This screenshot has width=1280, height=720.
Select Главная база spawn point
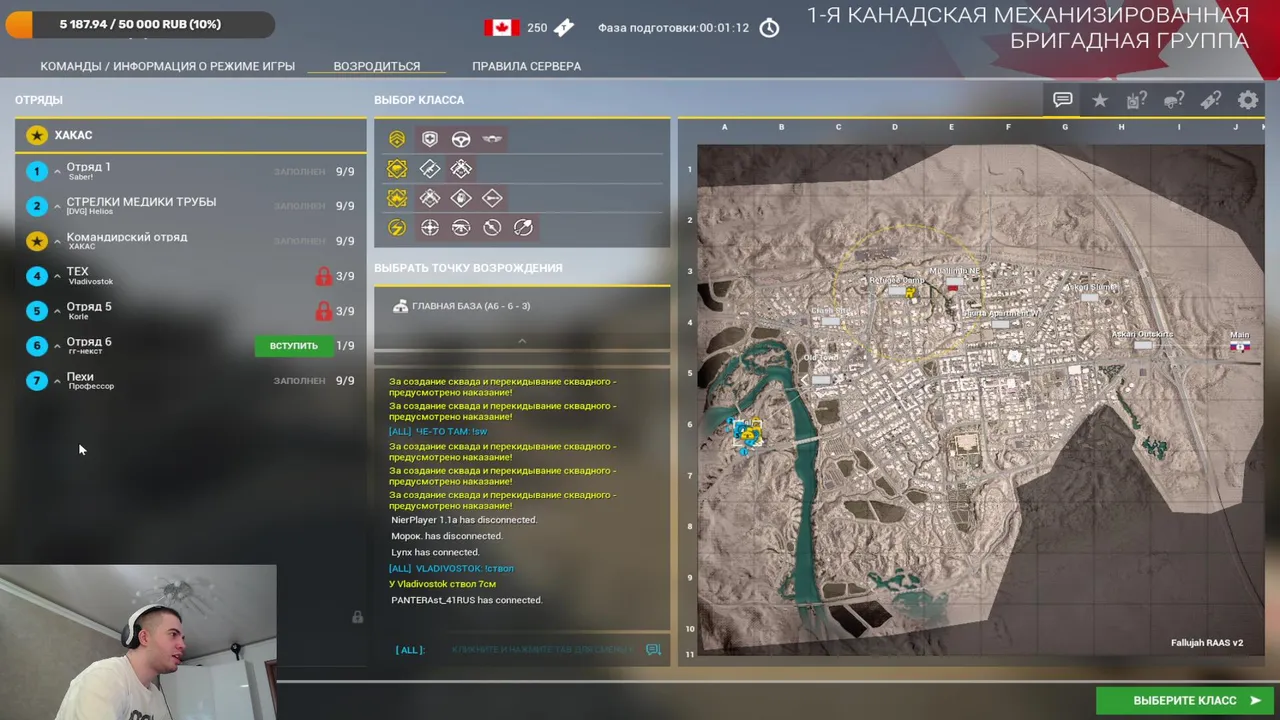click(521, 306)
